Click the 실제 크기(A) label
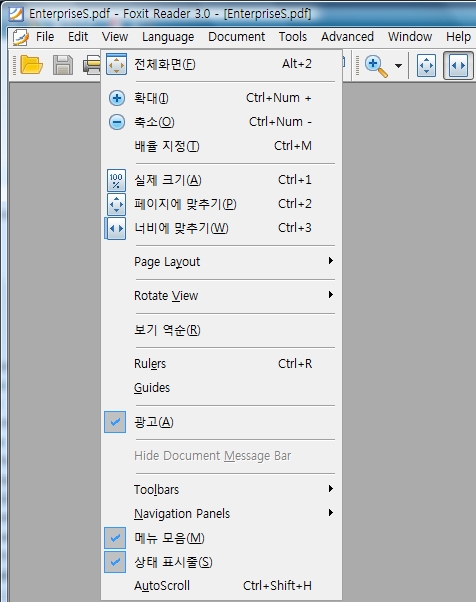Viewport: 476px width, 602px height. (x=168, y=180)
